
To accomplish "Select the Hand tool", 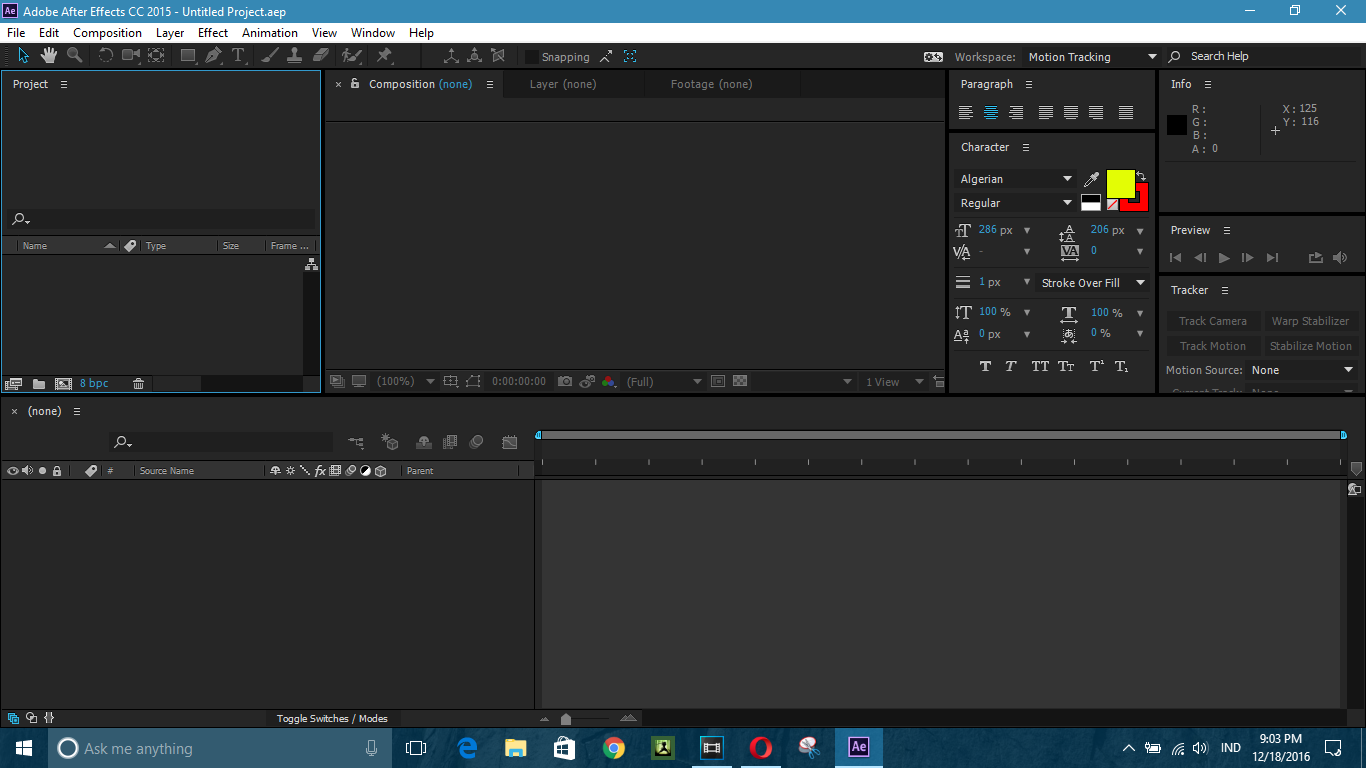I will coord(48,56).
